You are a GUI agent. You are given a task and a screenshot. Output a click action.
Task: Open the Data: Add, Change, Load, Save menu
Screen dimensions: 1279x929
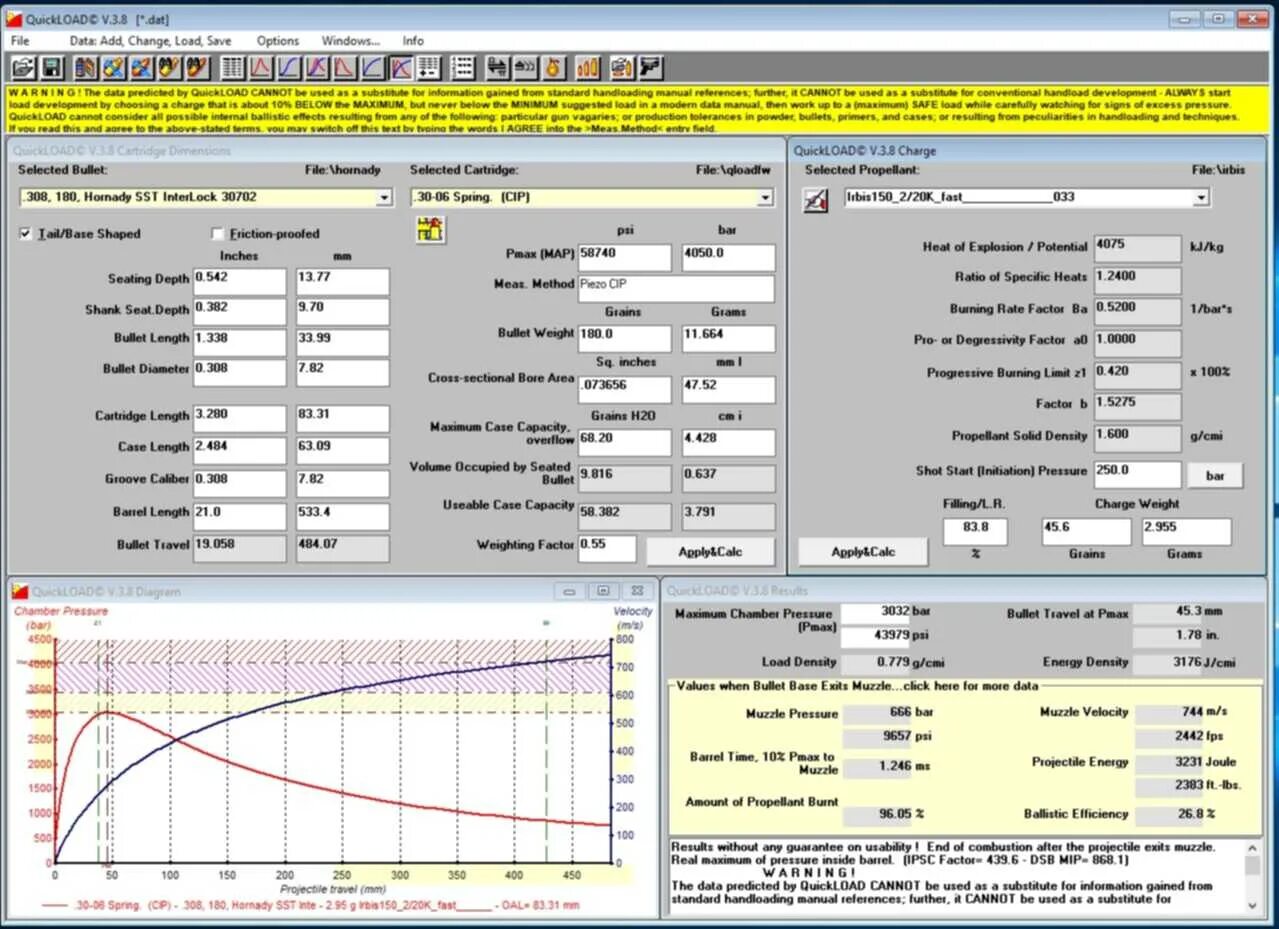click(x=150, y=41)
